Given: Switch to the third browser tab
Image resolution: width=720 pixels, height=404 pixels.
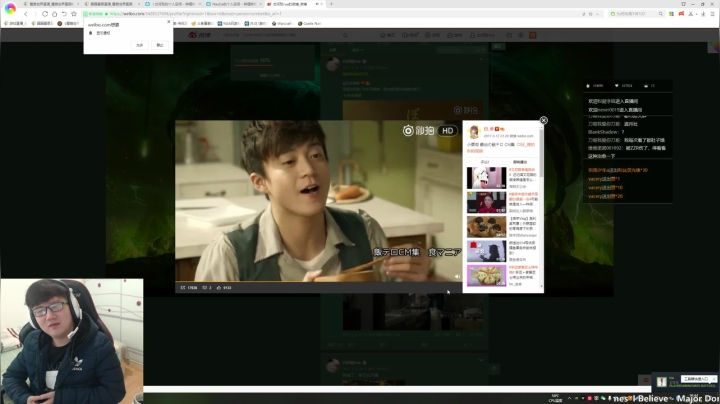Looking at the screenshot, I should click(173, 4).
